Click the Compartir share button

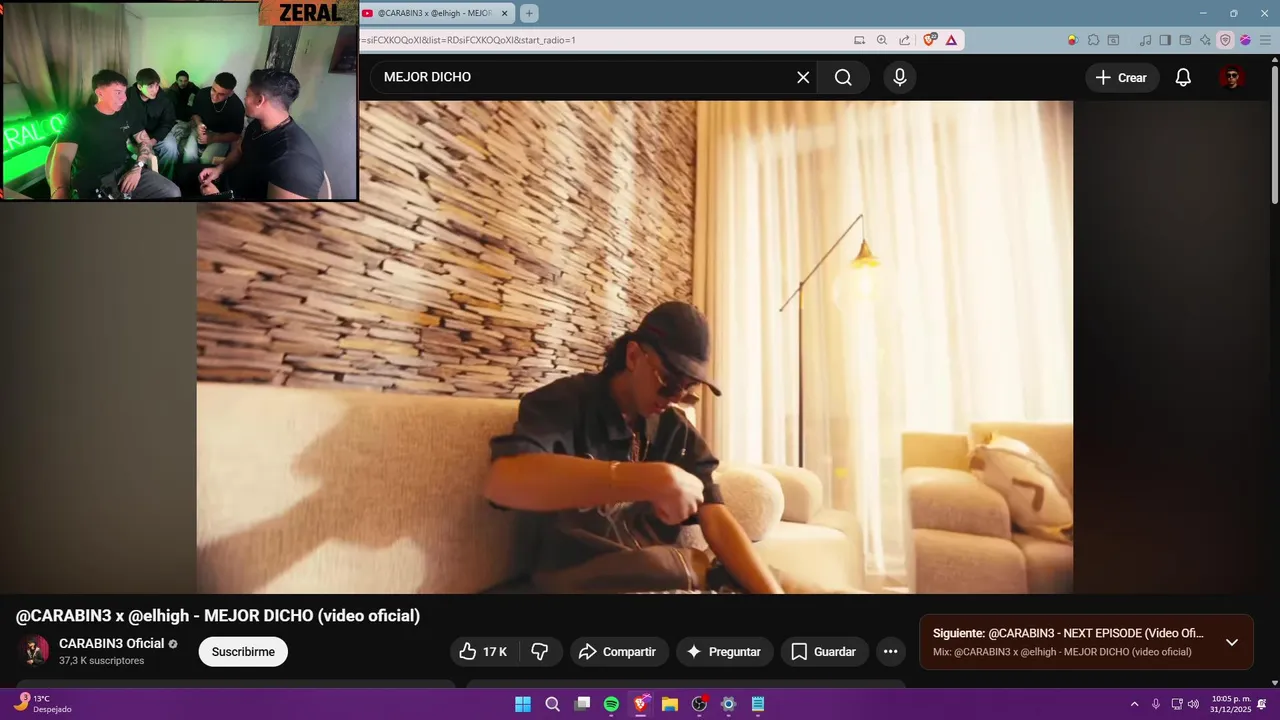(618, 652)
